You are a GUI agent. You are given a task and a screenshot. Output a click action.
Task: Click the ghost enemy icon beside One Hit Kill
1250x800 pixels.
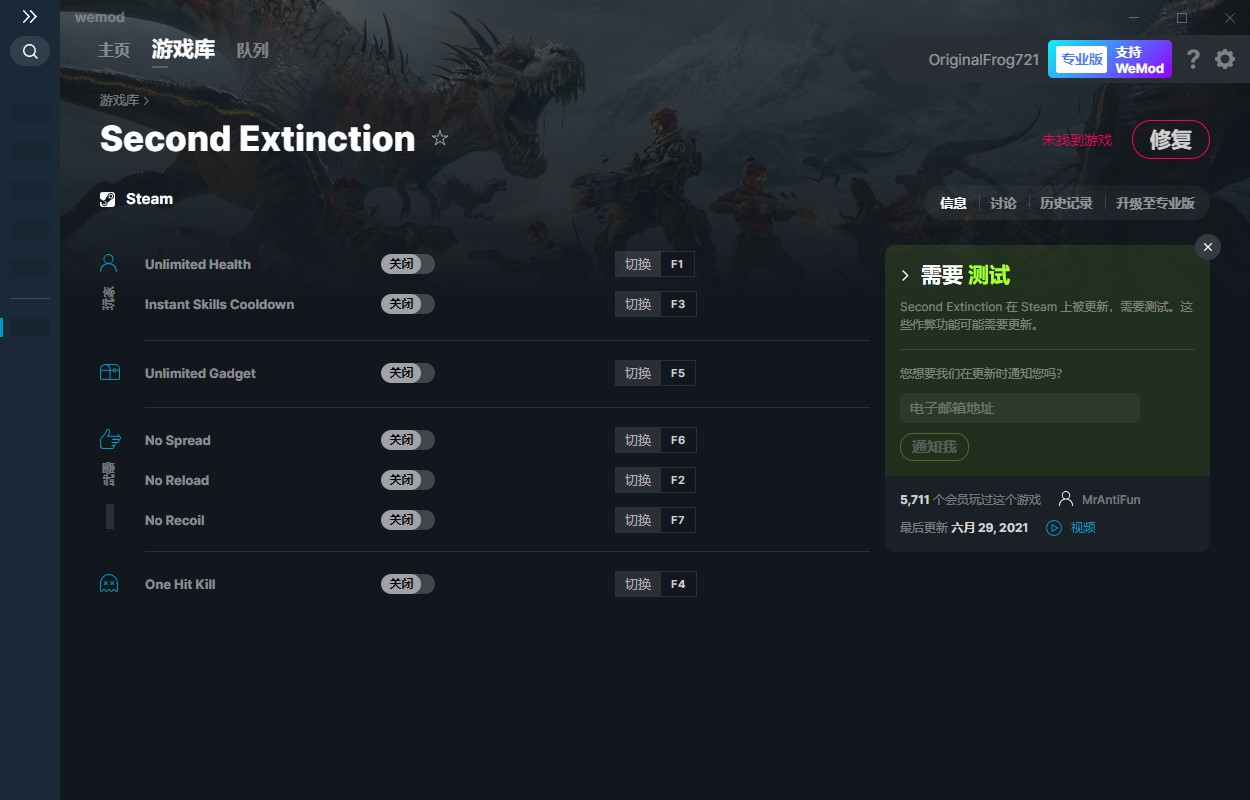pos(109,583)
